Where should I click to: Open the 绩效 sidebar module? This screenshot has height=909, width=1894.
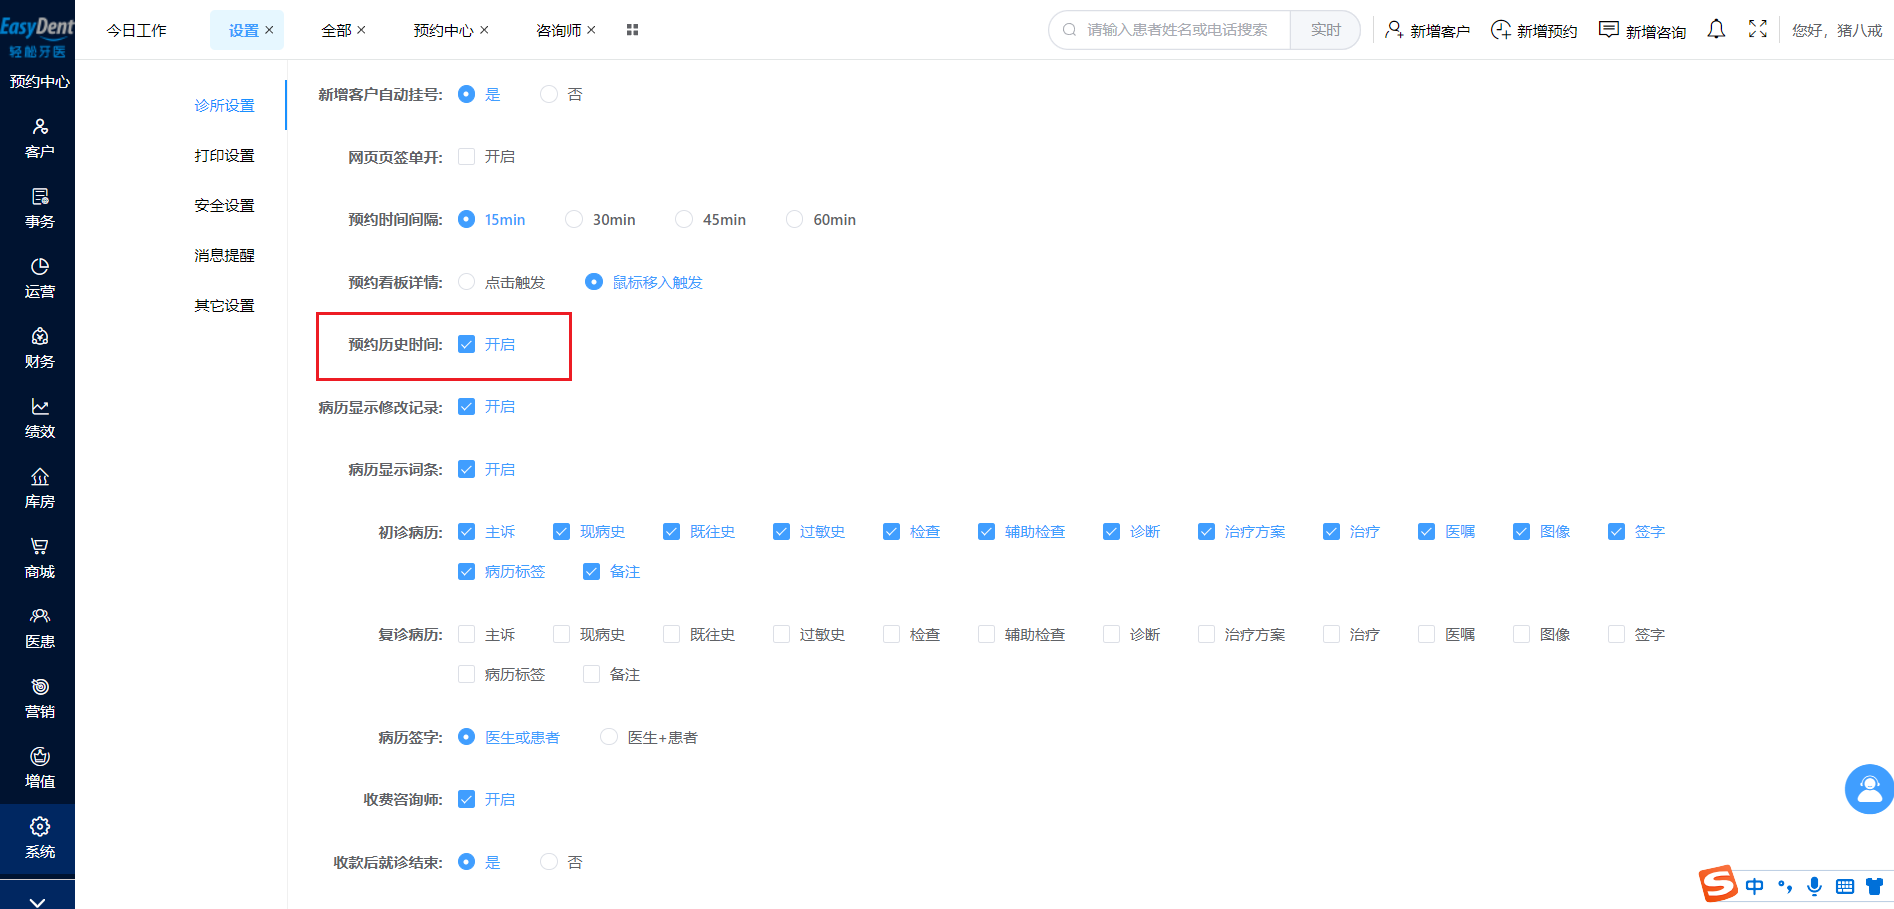(x=39, y=418)
